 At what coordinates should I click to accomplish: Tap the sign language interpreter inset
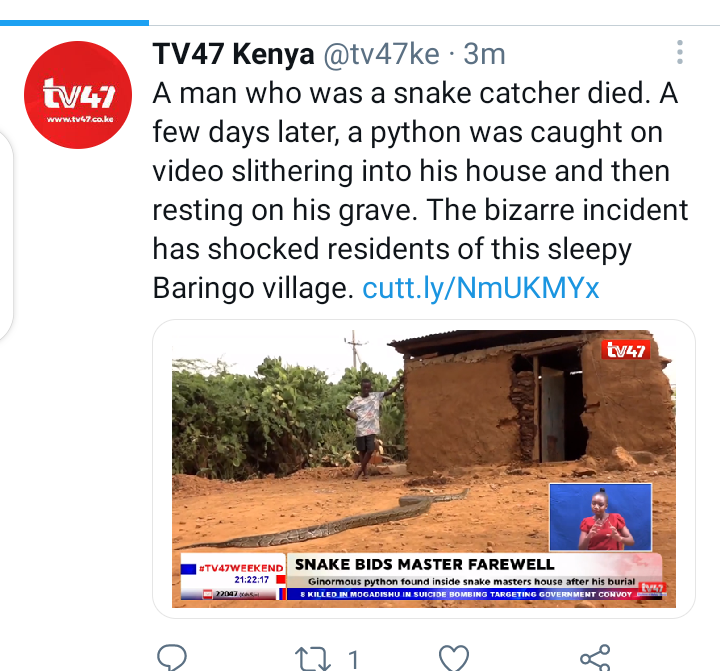pos(601,517)
